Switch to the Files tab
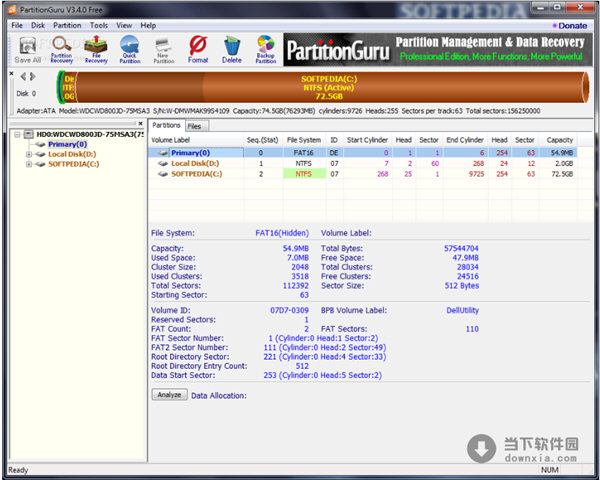This screenshot has width=600, height=480. point(196,126)
